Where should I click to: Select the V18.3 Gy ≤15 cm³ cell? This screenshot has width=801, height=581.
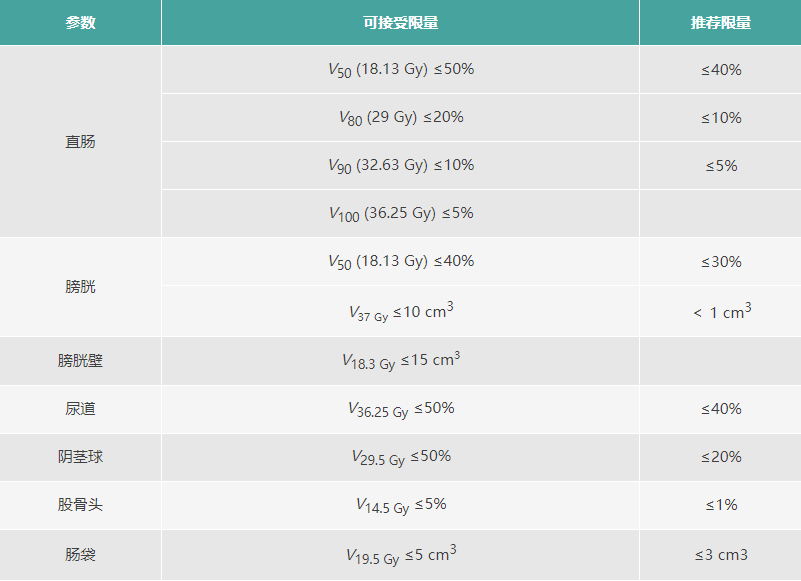tap(400, 361)
